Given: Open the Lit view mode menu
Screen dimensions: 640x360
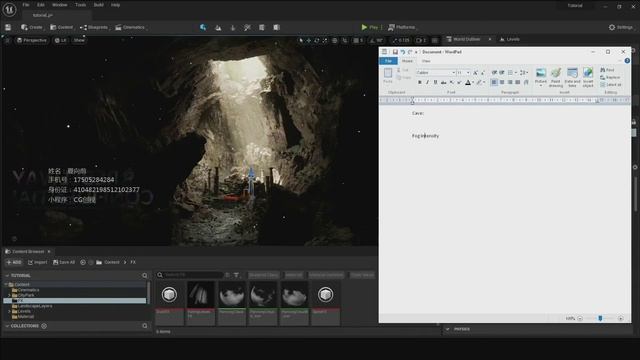Looking at the screenshot, I should (x=60, y=40).
